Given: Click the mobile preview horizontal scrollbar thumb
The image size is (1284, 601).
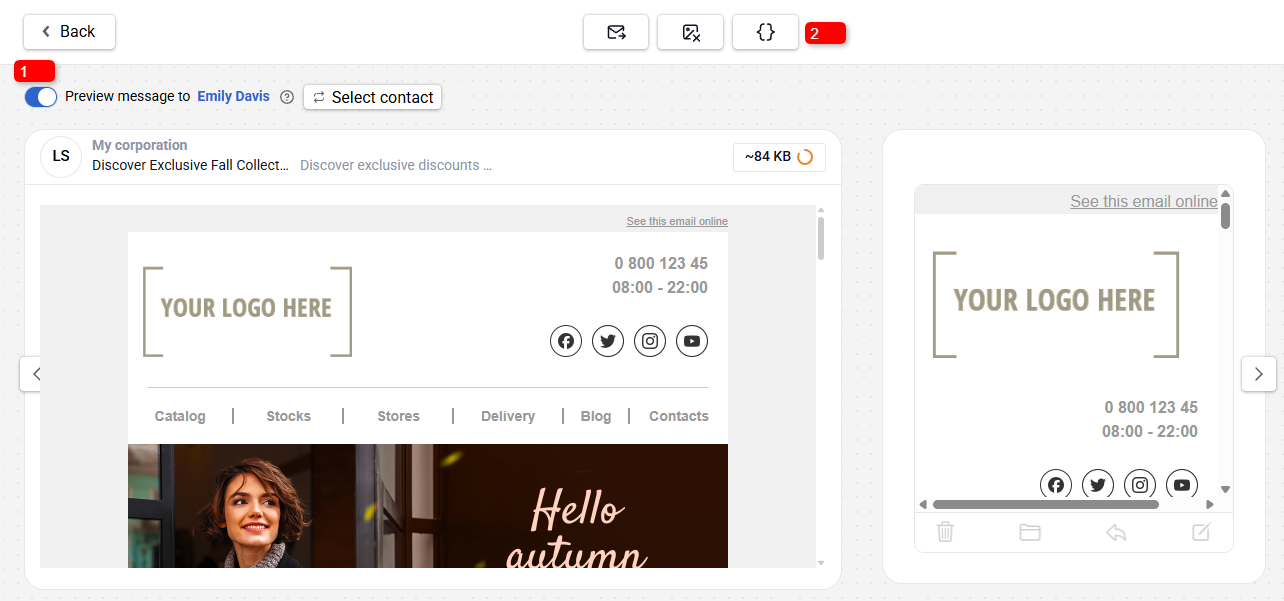Looking at the screenshot, I should (x=1045, y=505).
